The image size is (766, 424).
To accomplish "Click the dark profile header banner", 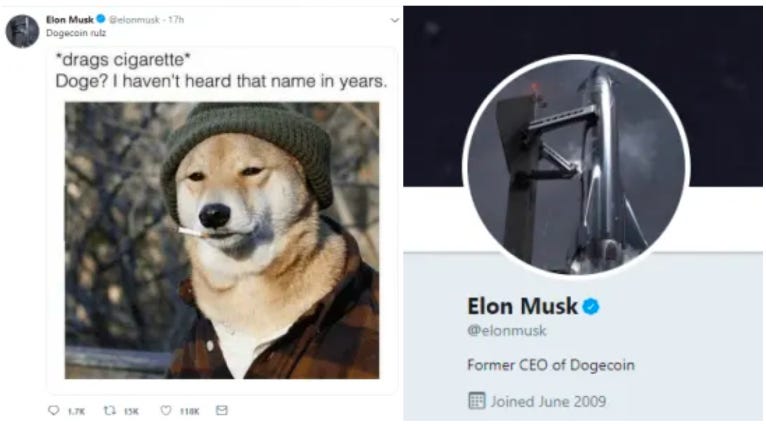I will tap(583, 97).
